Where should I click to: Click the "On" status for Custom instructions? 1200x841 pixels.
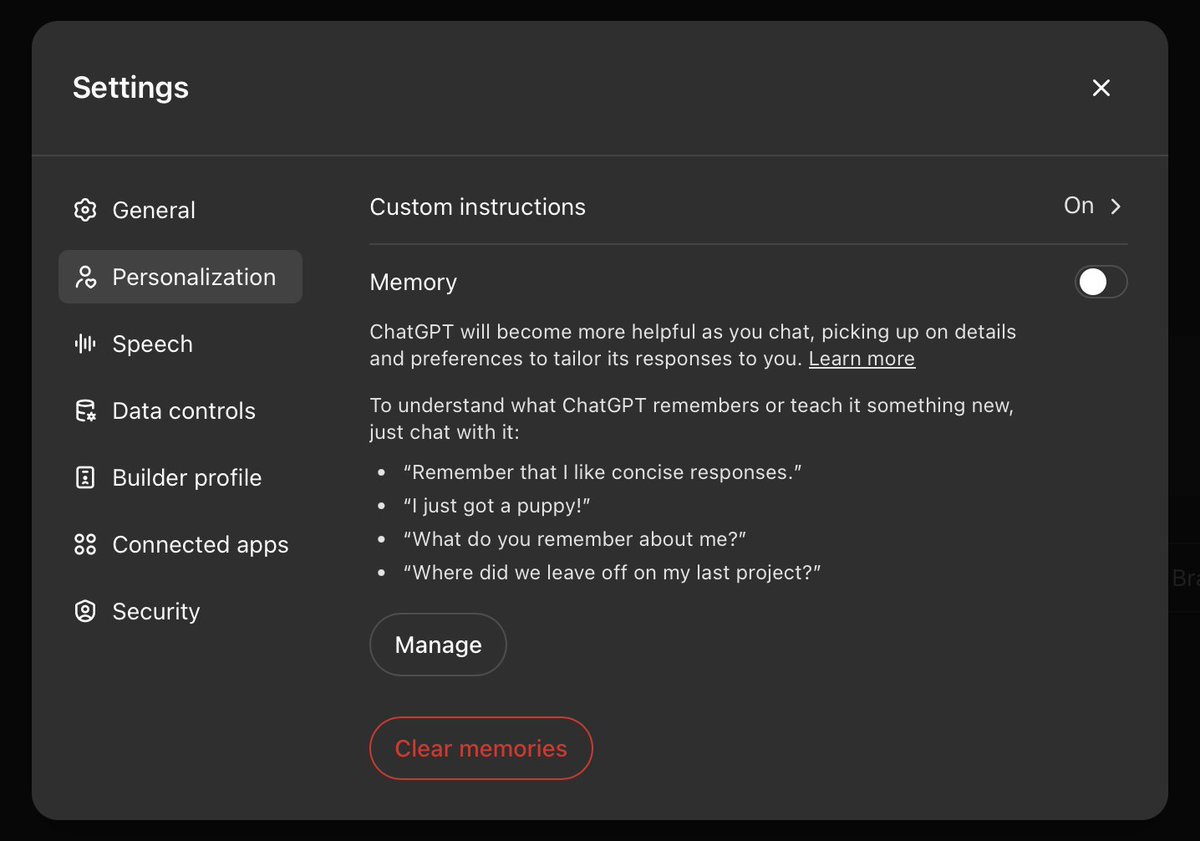click(1078, 206)
